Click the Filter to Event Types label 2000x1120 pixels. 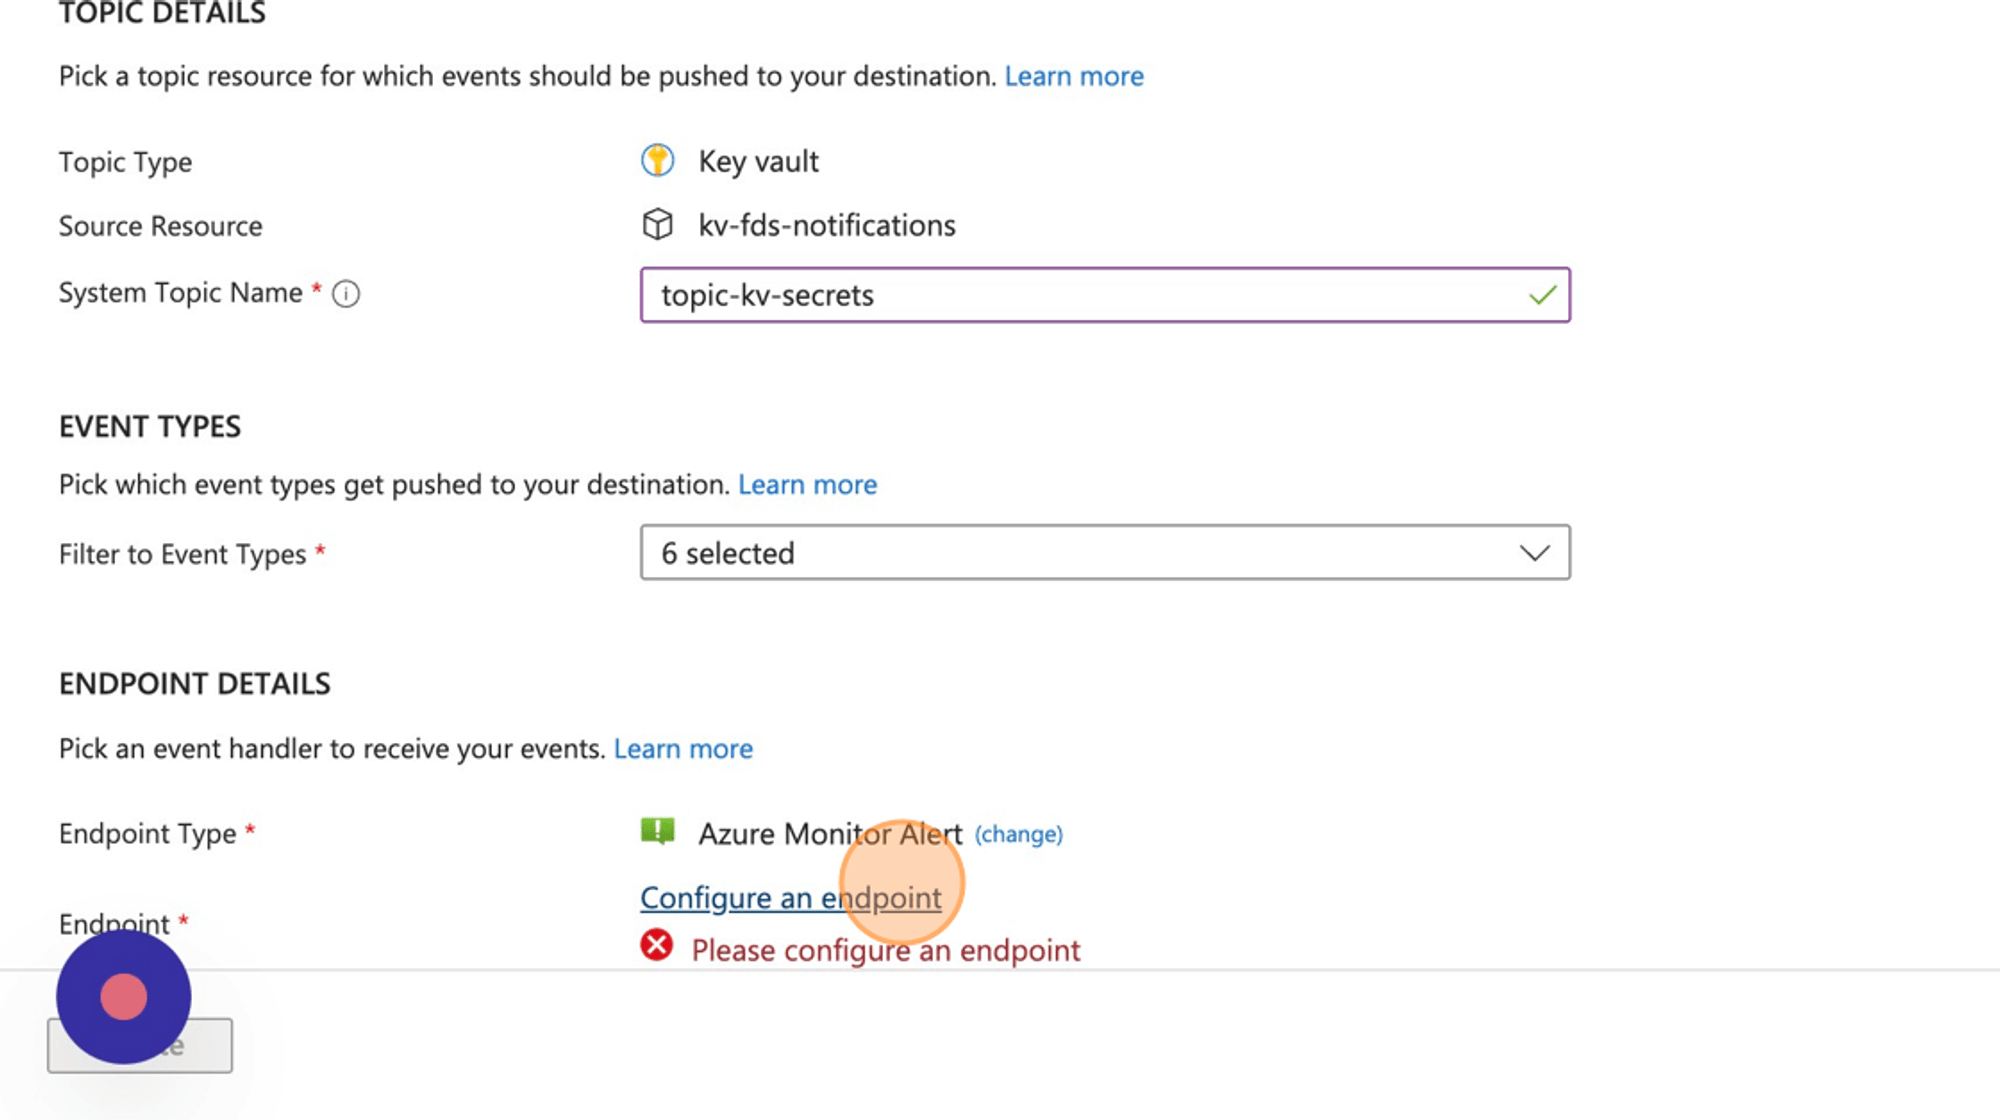point(182,554)
